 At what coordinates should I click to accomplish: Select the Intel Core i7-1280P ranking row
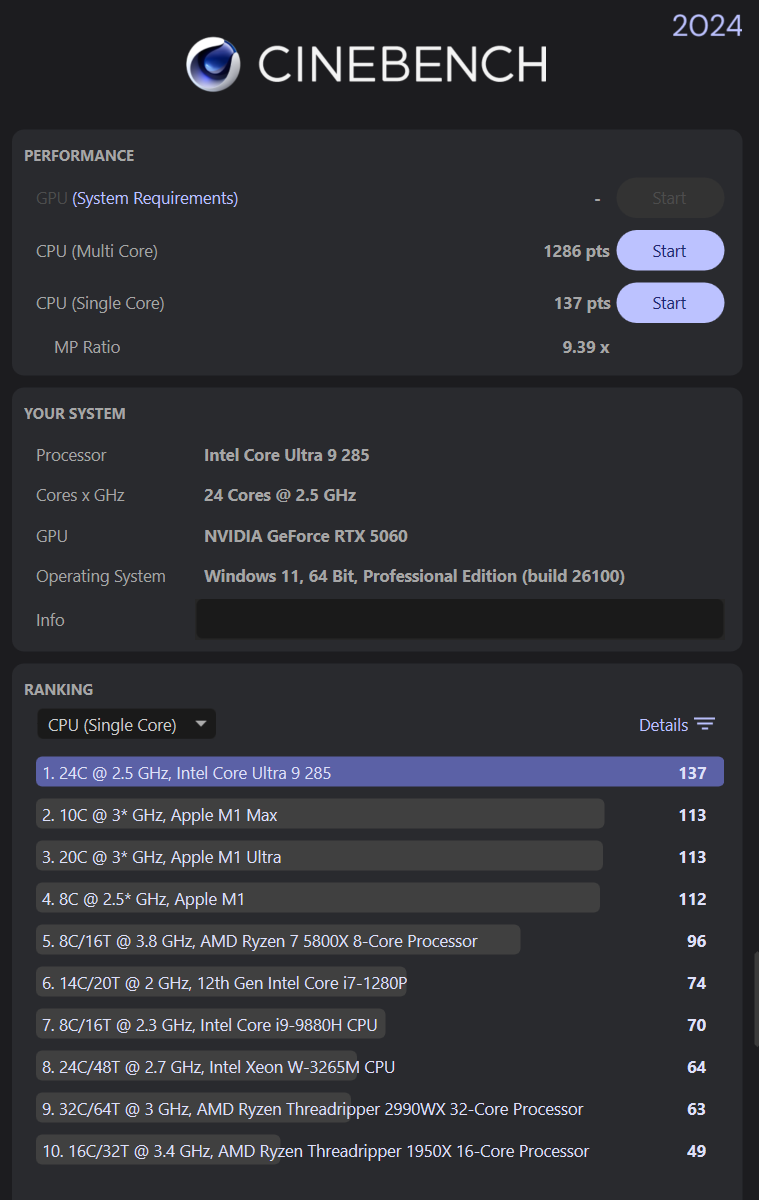[222, 983]
